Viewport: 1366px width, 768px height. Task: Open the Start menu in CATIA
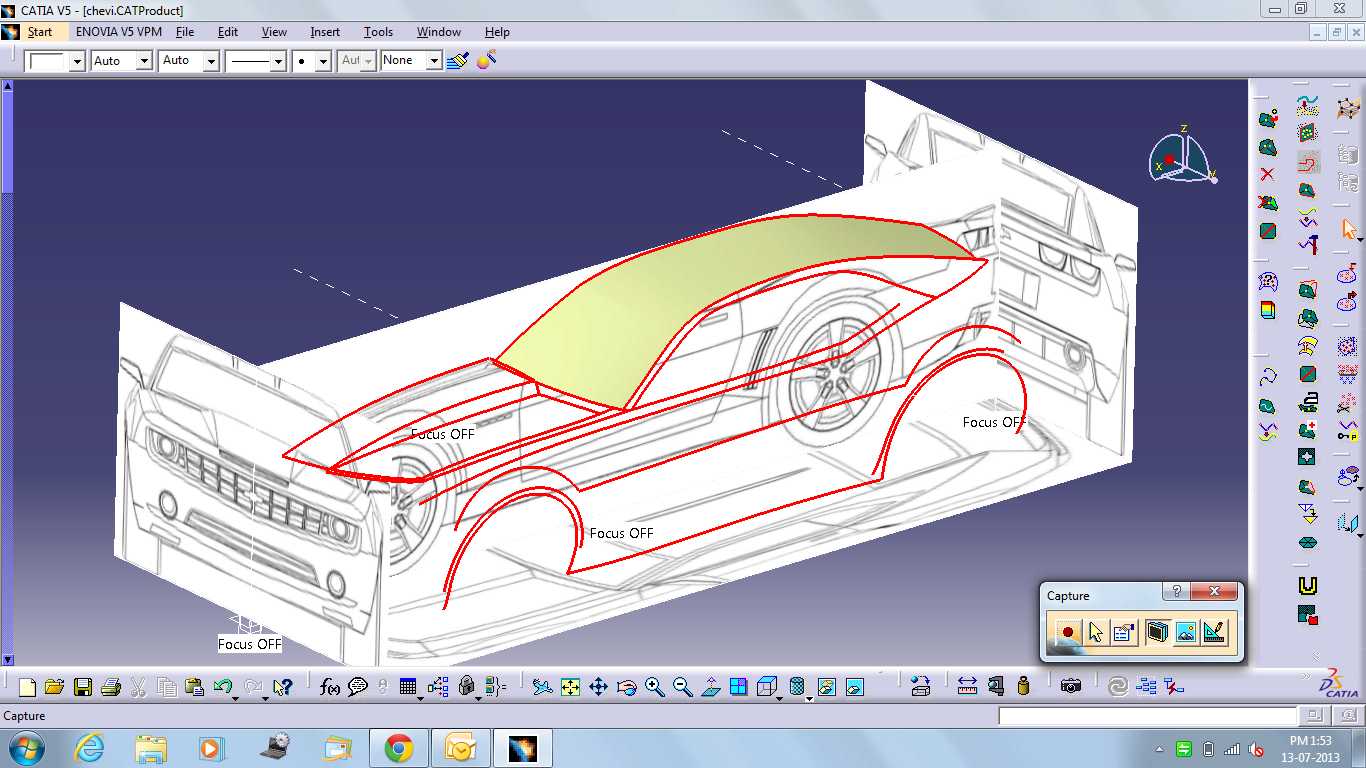click(x=40, y=32)
